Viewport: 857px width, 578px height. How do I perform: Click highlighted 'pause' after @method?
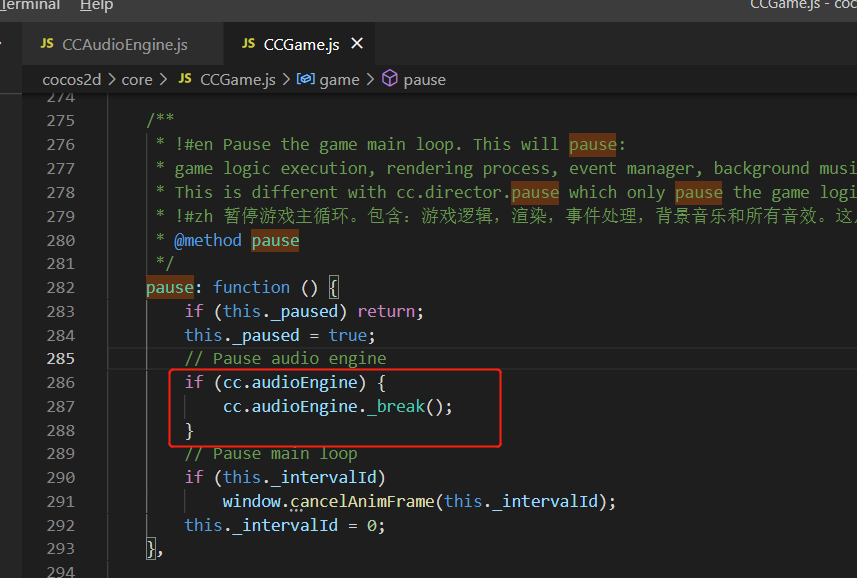(x=275, y=240)
